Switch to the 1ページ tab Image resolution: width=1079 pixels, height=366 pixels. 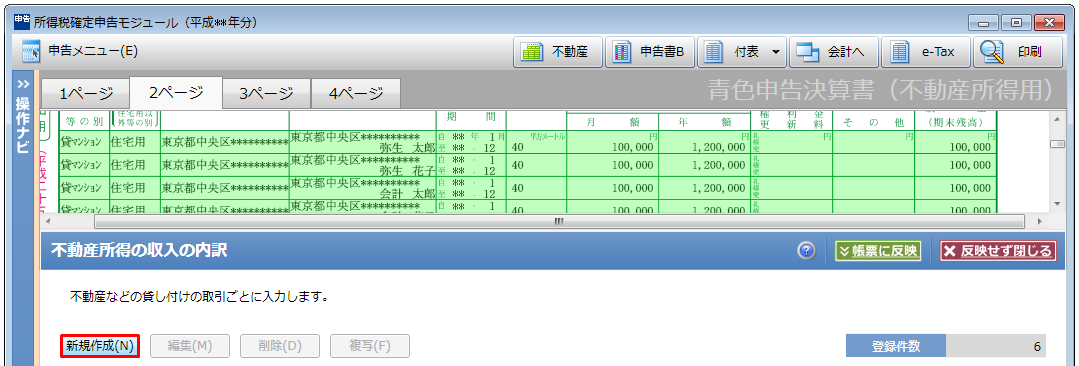(85, 94)
